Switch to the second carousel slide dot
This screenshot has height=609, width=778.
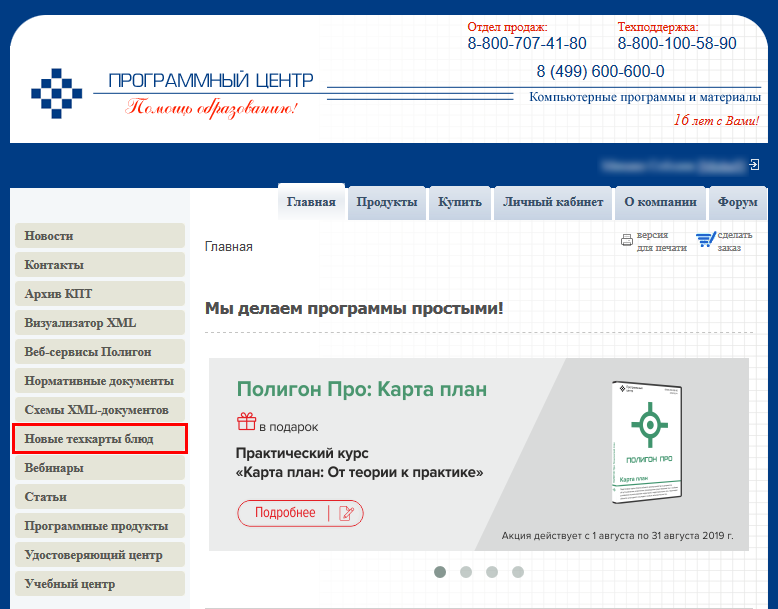(x=466, y=572)
